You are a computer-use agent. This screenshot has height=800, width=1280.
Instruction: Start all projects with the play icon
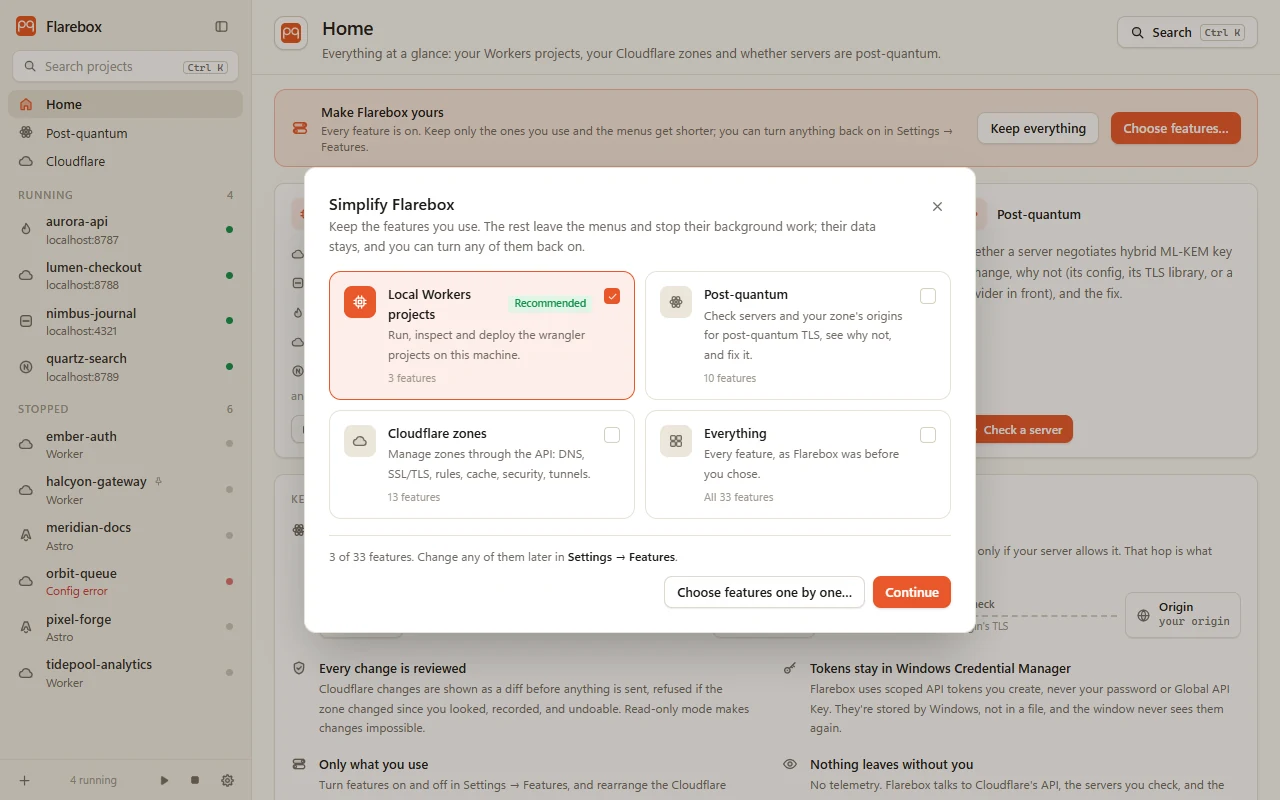point(165,780)
